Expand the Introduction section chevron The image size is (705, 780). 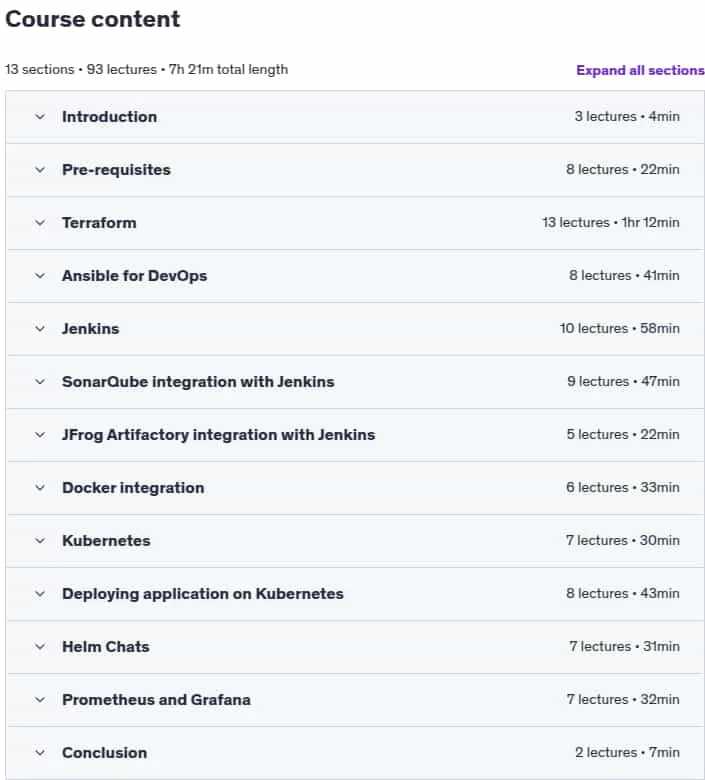[40, 117]
